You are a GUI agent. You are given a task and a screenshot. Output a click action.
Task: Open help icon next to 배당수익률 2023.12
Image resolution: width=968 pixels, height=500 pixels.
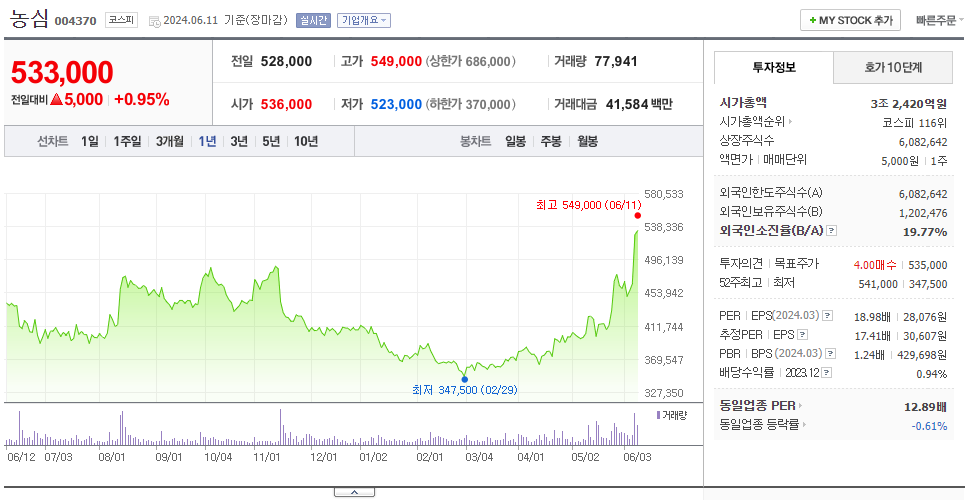tap(827, 373)
